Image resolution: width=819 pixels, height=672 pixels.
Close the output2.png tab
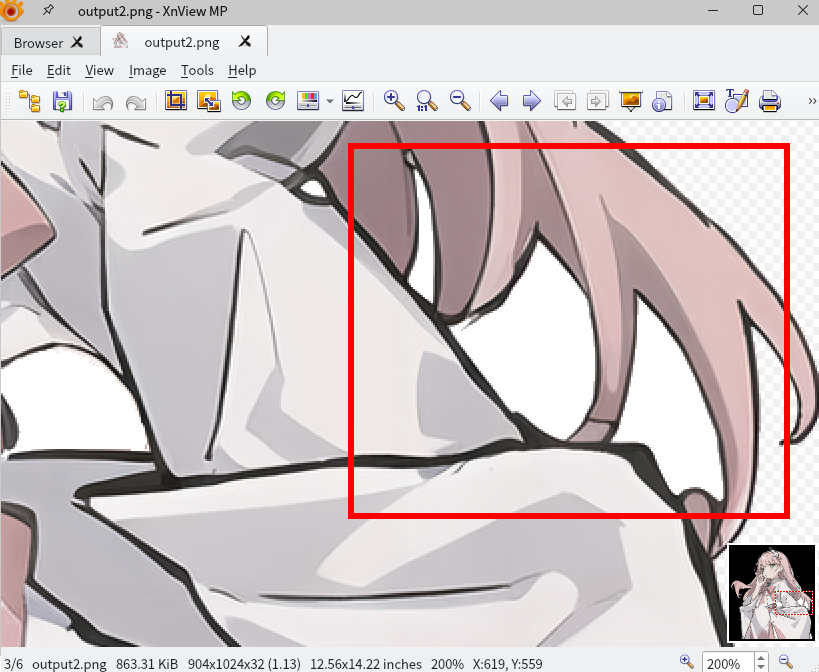[245, 41]
